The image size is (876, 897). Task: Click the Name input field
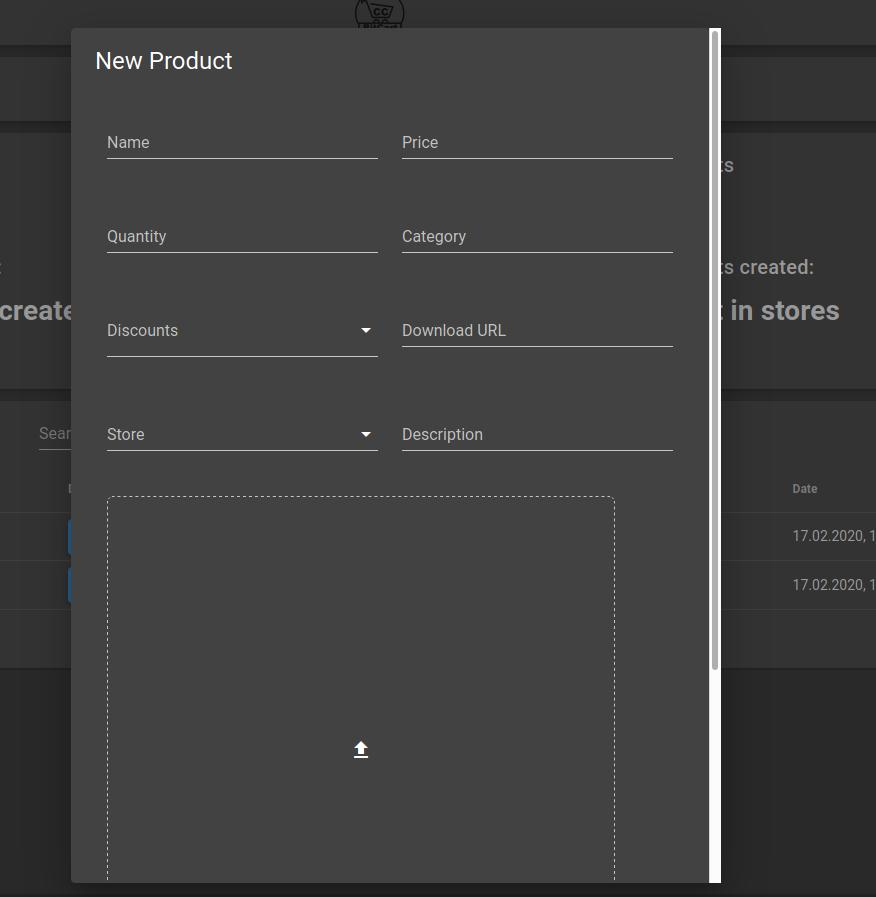point(242,143)
